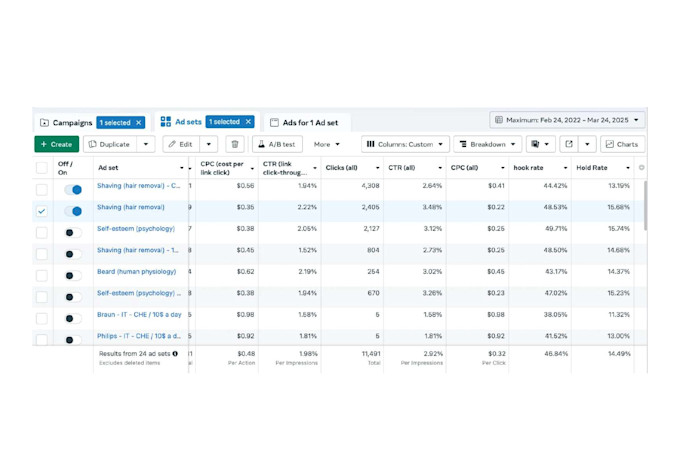680x459 pixels.
Task: Sort by CPC (cost per link click) header
Action: tap(222, 168)
